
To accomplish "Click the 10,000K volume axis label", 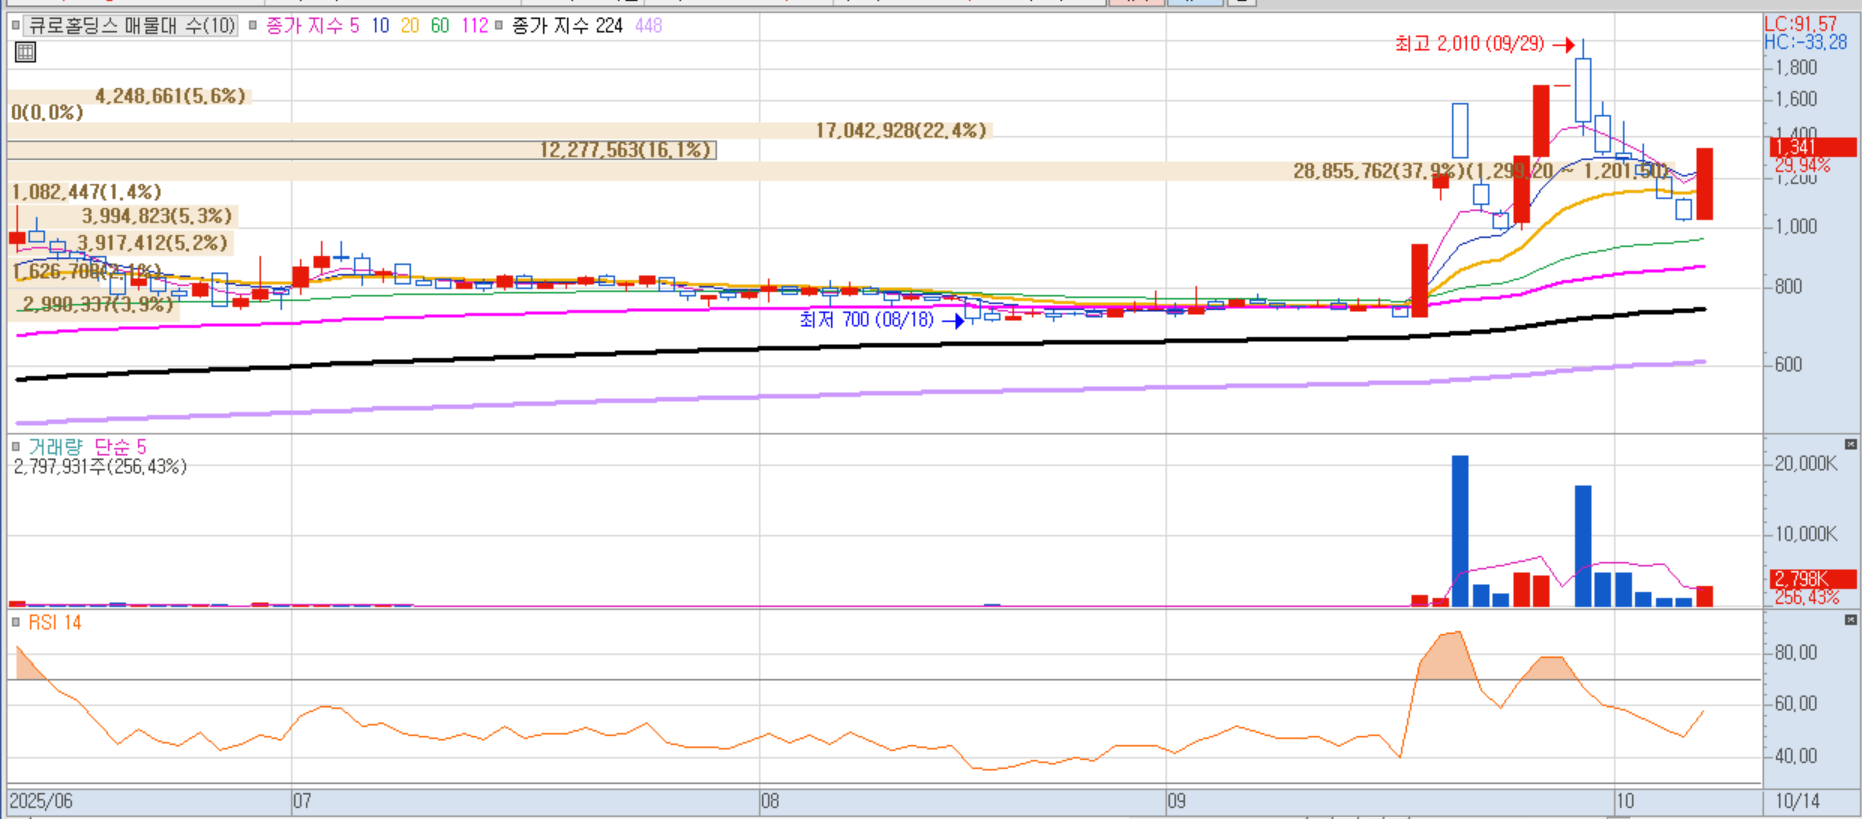I will point(1806,534).
